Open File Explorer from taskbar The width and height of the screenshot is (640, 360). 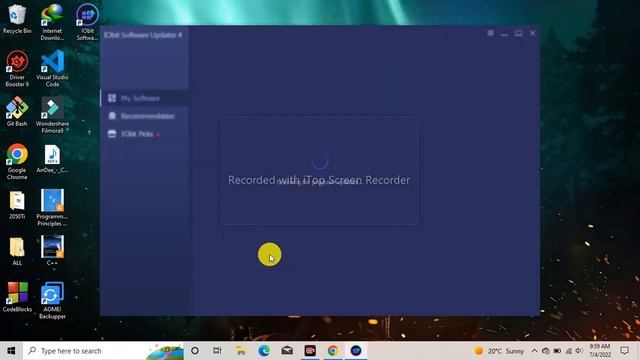[x=241, y=351]
